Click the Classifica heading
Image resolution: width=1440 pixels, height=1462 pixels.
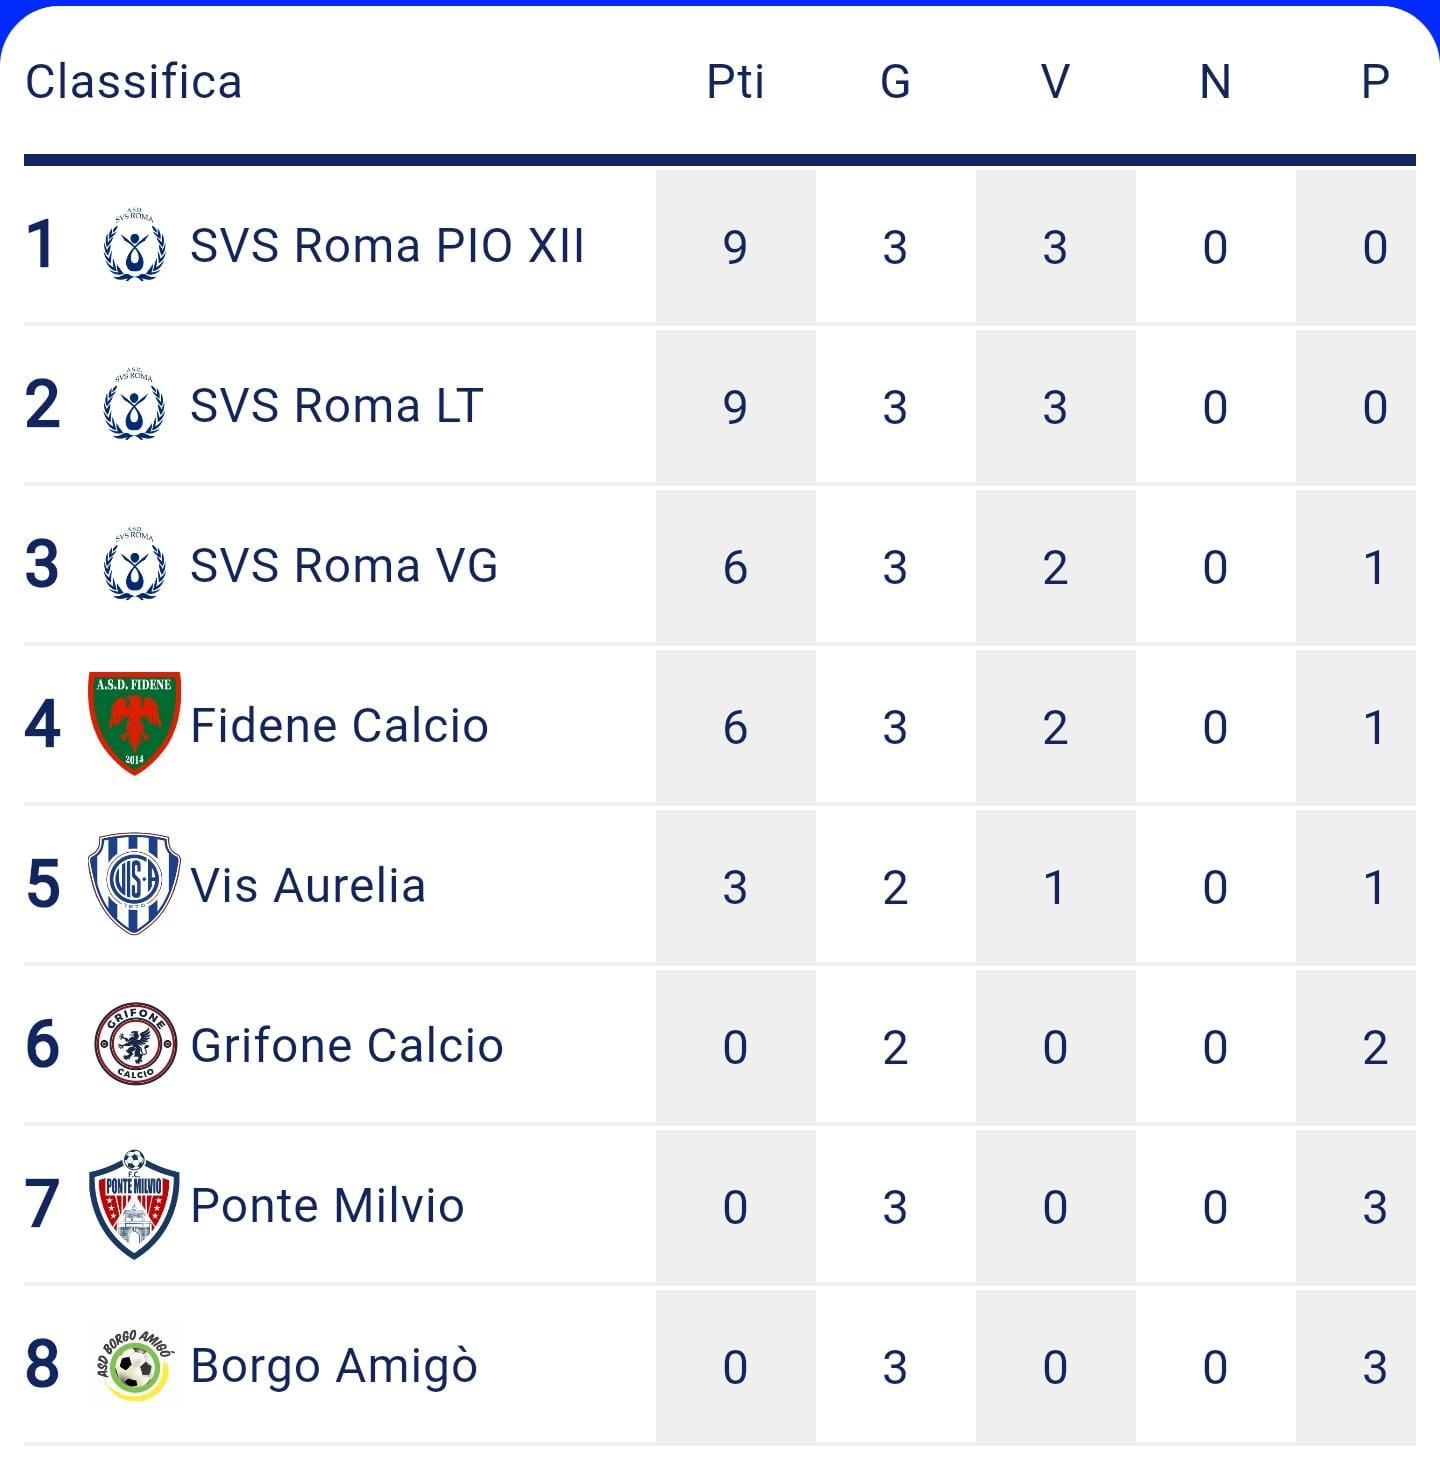point(134,82)
